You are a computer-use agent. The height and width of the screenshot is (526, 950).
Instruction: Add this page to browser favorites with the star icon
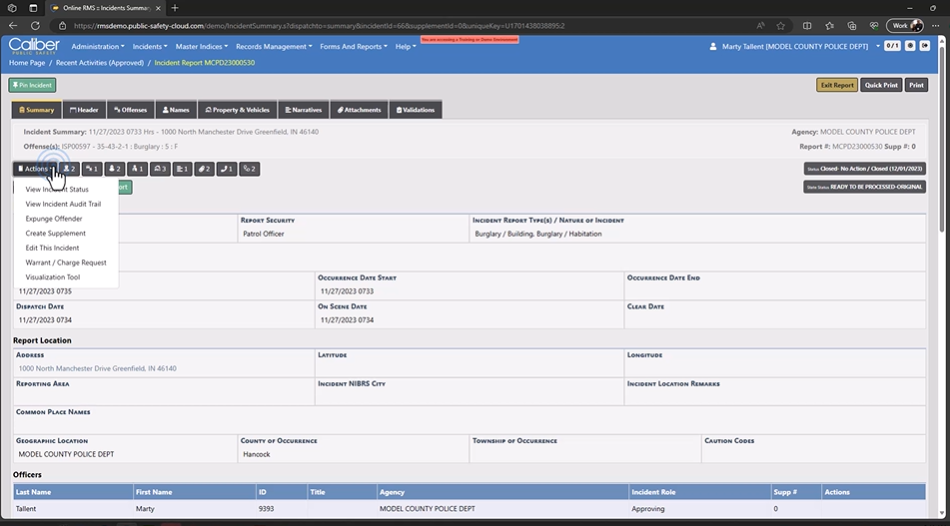(780, 25)
